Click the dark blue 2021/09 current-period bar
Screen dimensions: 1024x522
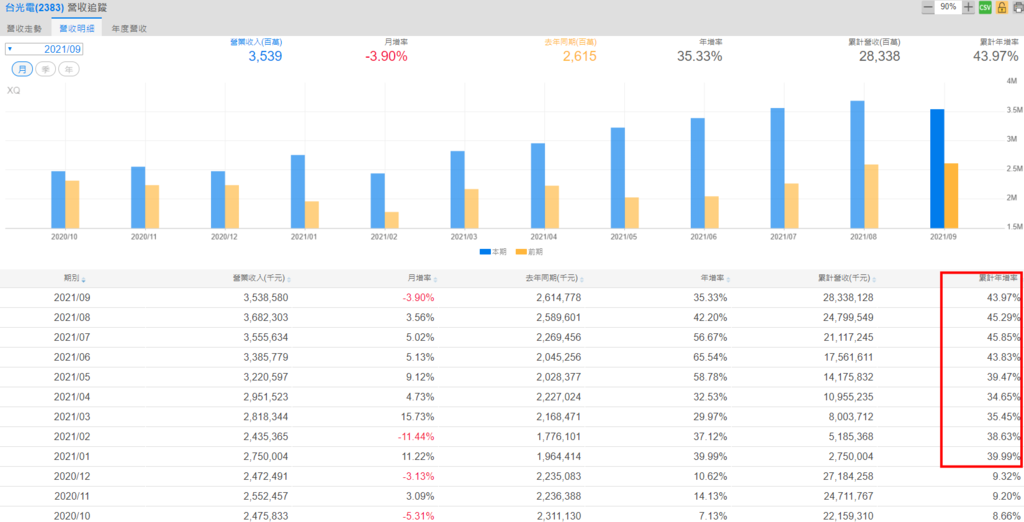[x=937, y=169]
